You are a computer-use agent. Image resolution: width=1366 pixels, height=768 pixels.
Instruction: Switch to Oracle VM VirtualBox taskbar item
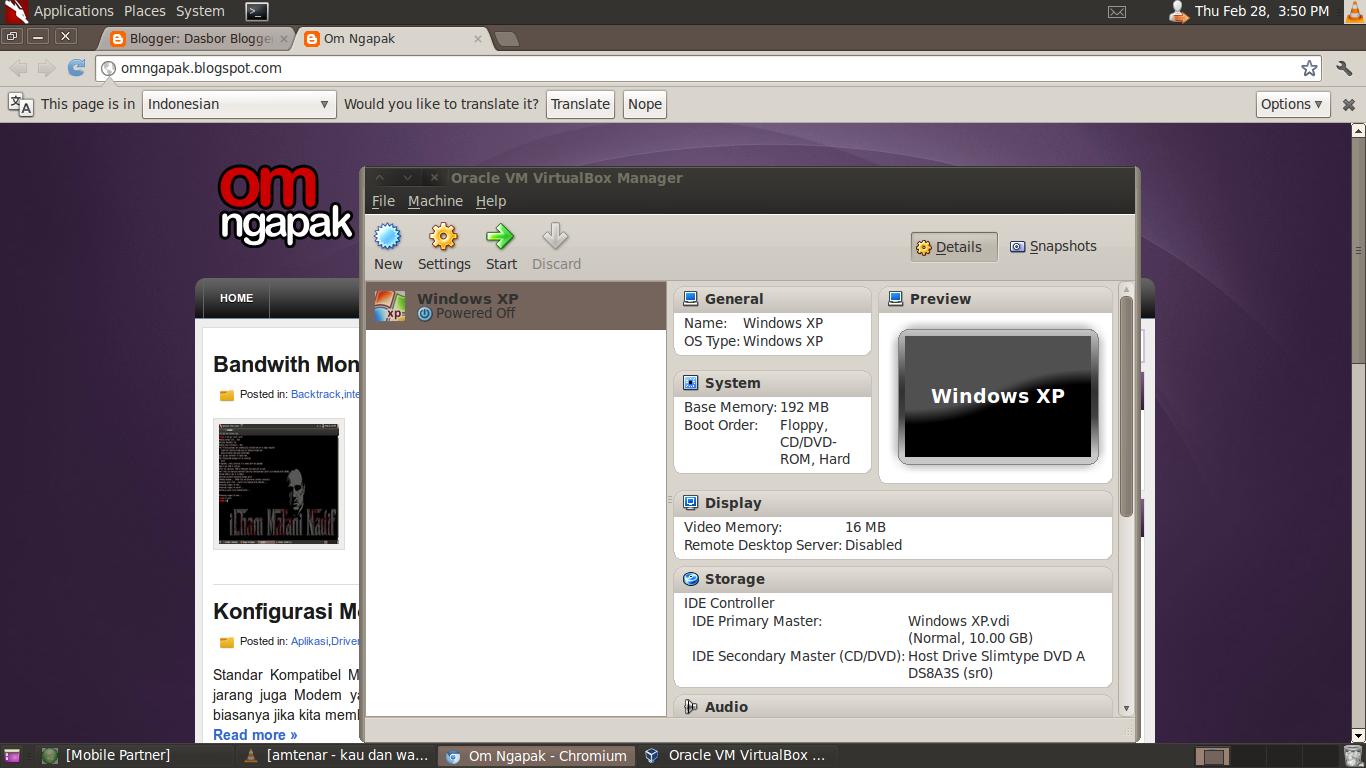(737, 755)
